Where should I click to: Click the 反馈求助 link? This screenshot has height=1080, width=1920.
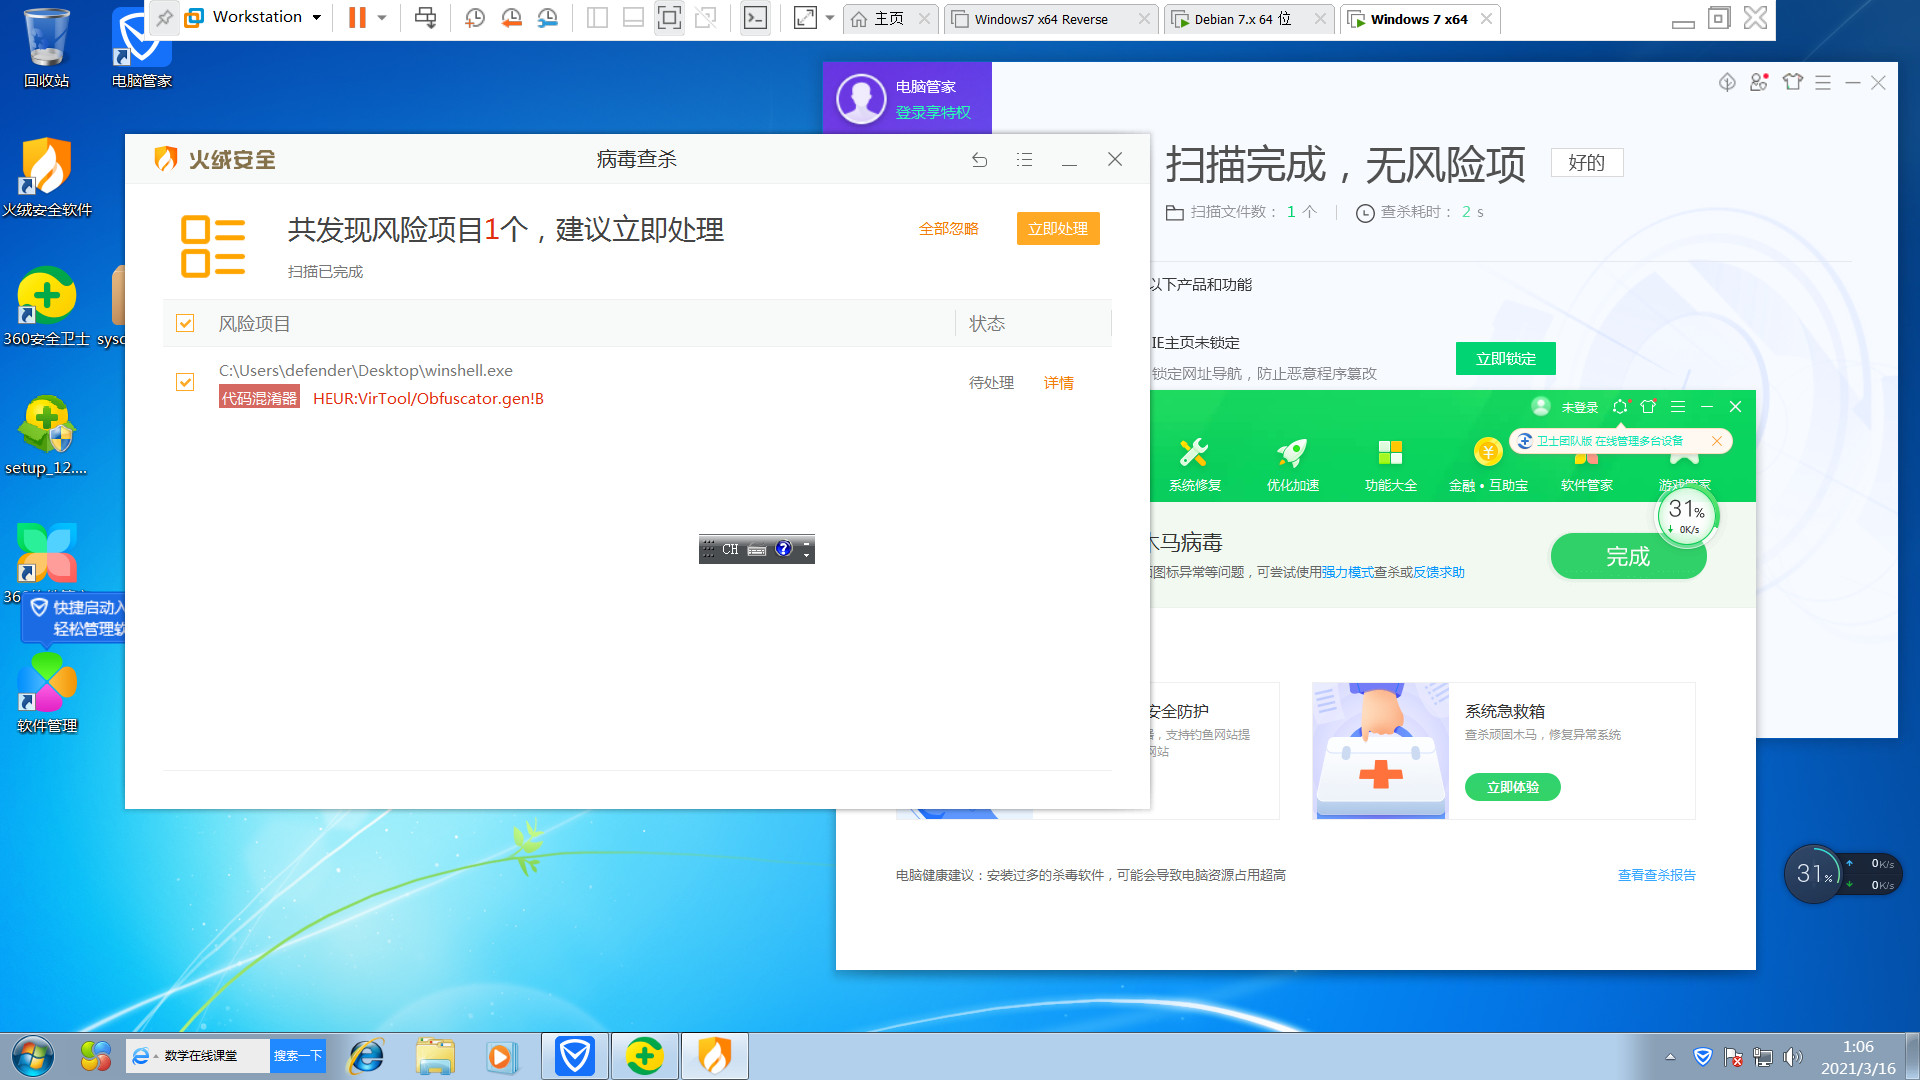pos(1439,572)
